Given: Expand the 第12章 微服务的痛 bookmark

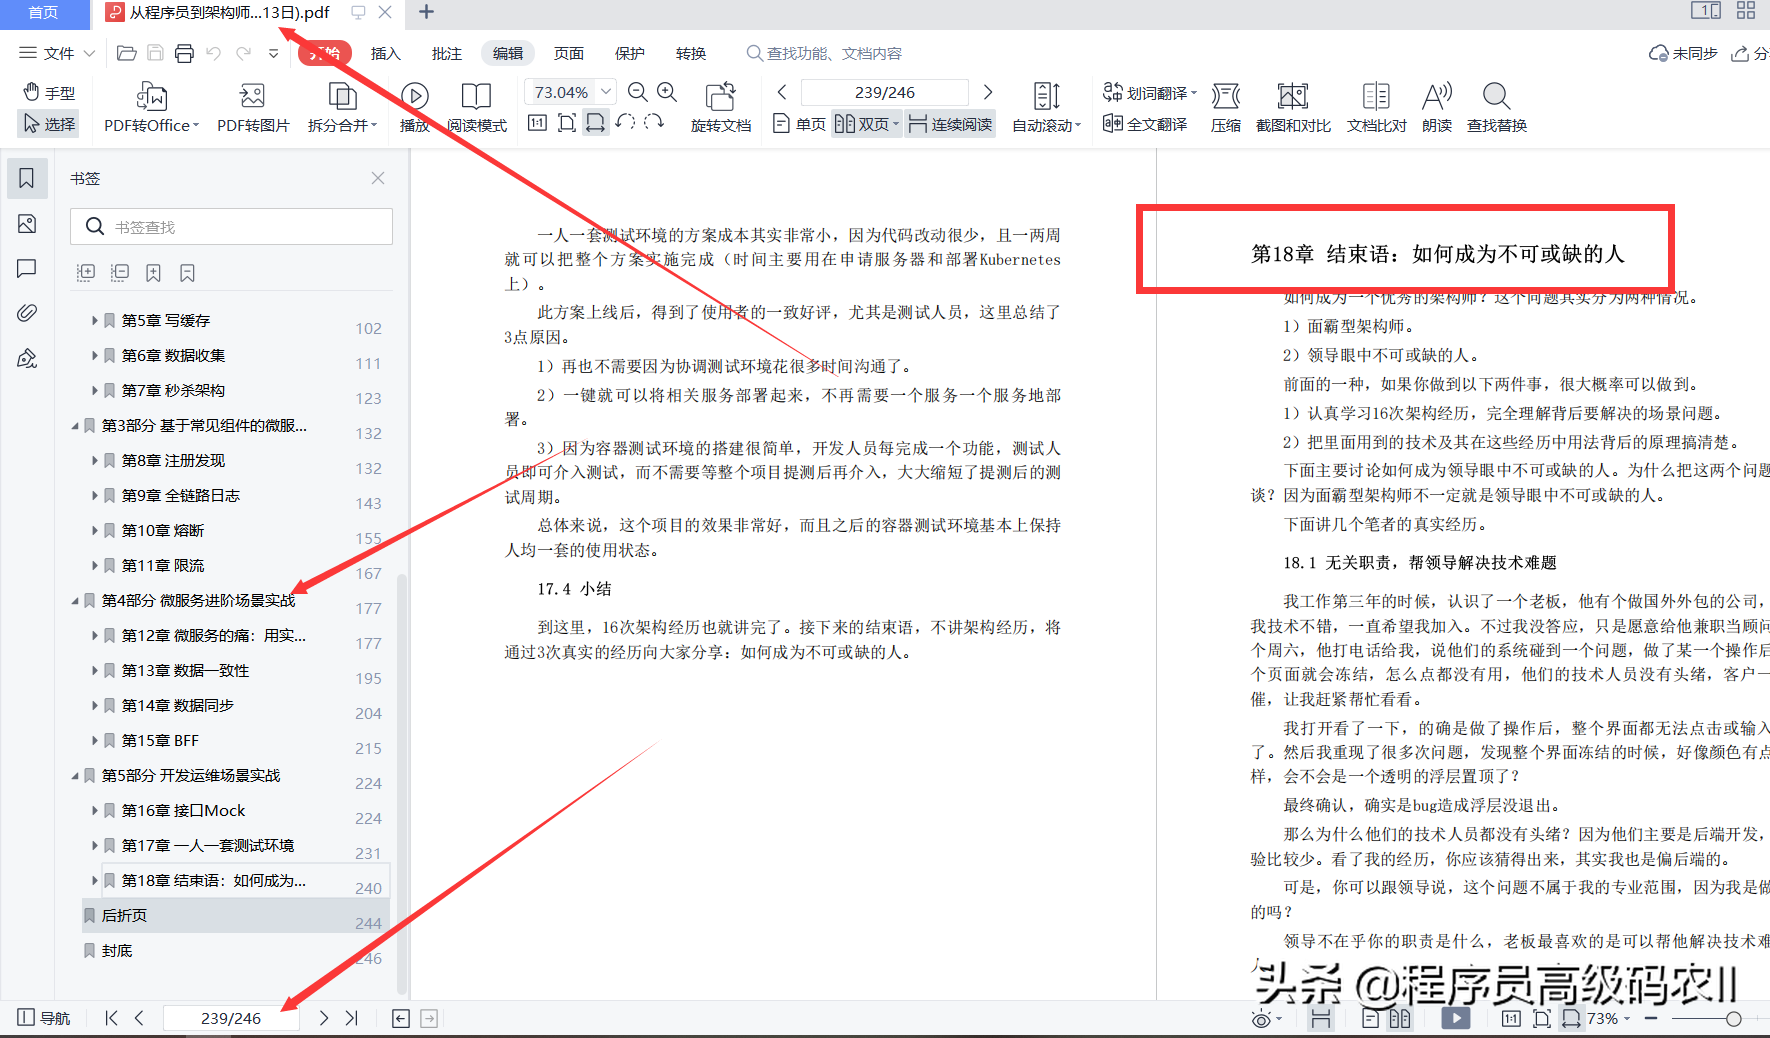Looking at the screenshot, I should tap(95, 636).
